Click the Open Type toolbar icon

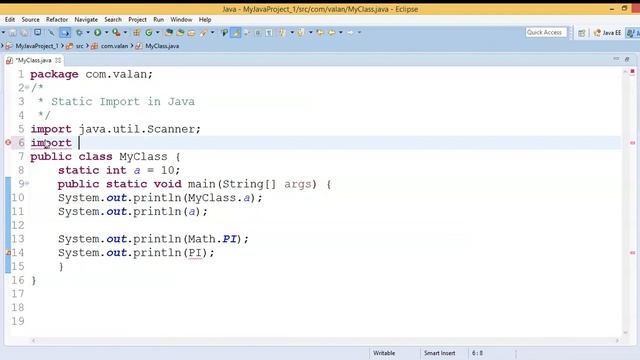point(169,33)
